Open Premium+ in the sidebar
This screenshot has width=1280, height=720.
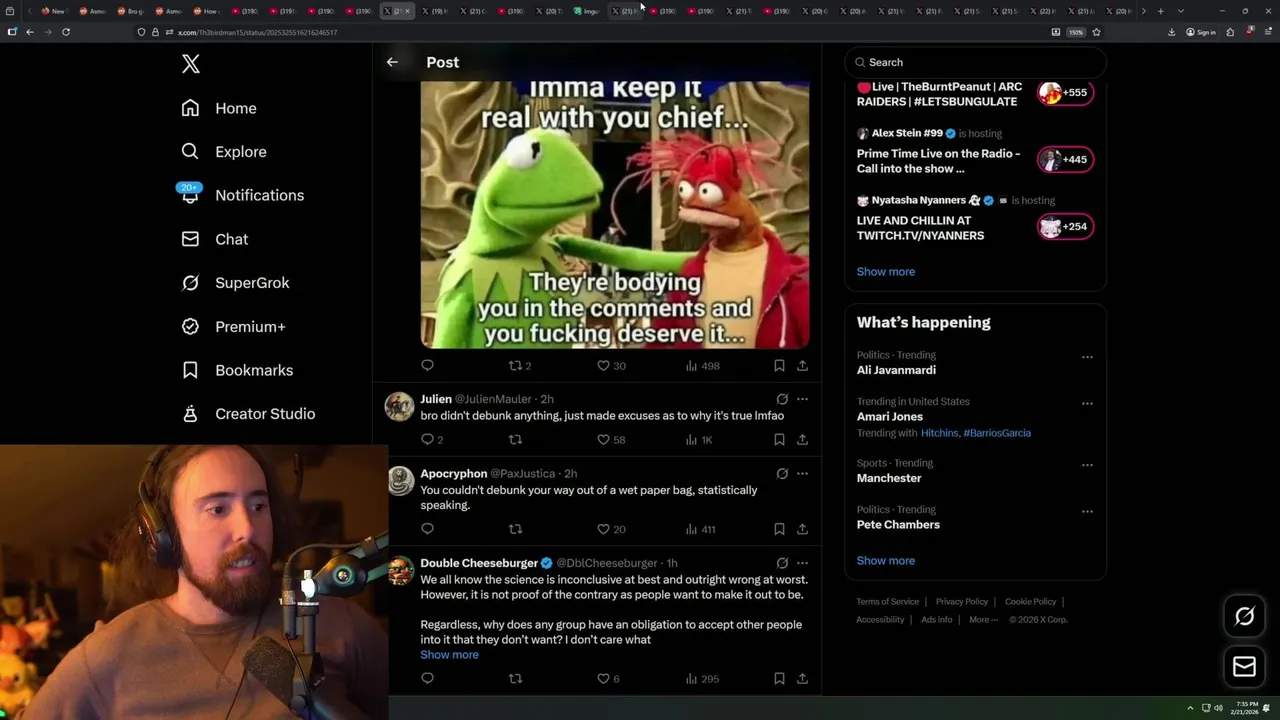233,326
